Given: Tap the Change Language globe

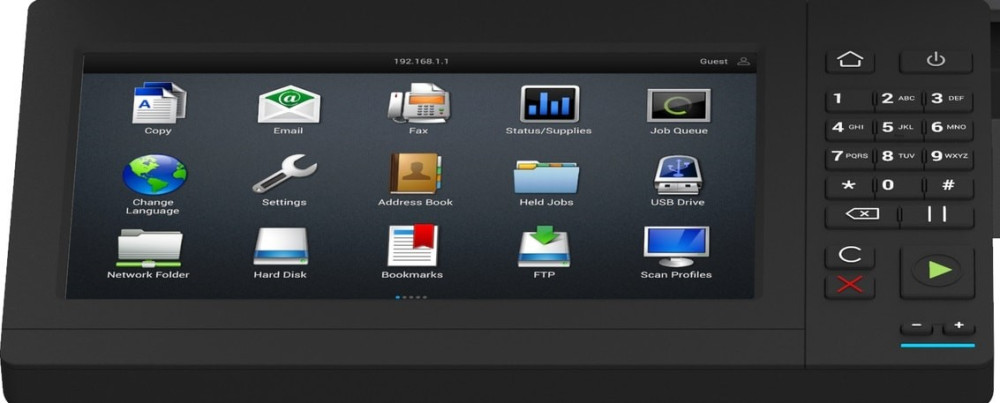Looking at the screenshot, I should [153, 175].
